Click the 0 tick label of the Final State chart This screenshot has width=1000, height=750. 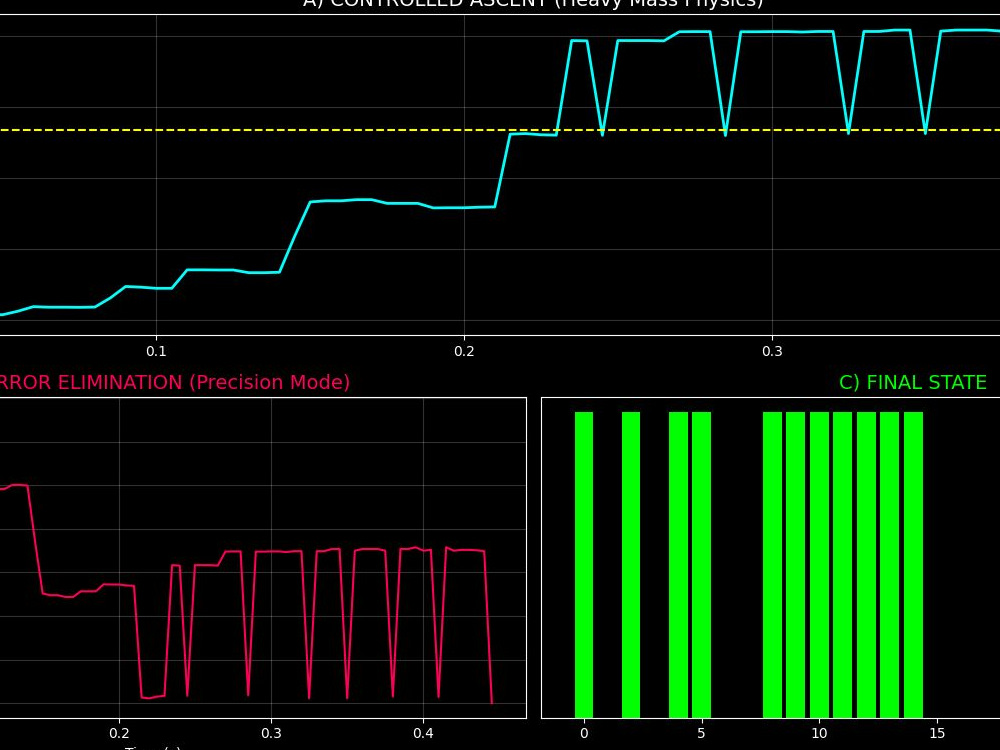(584, 733)
